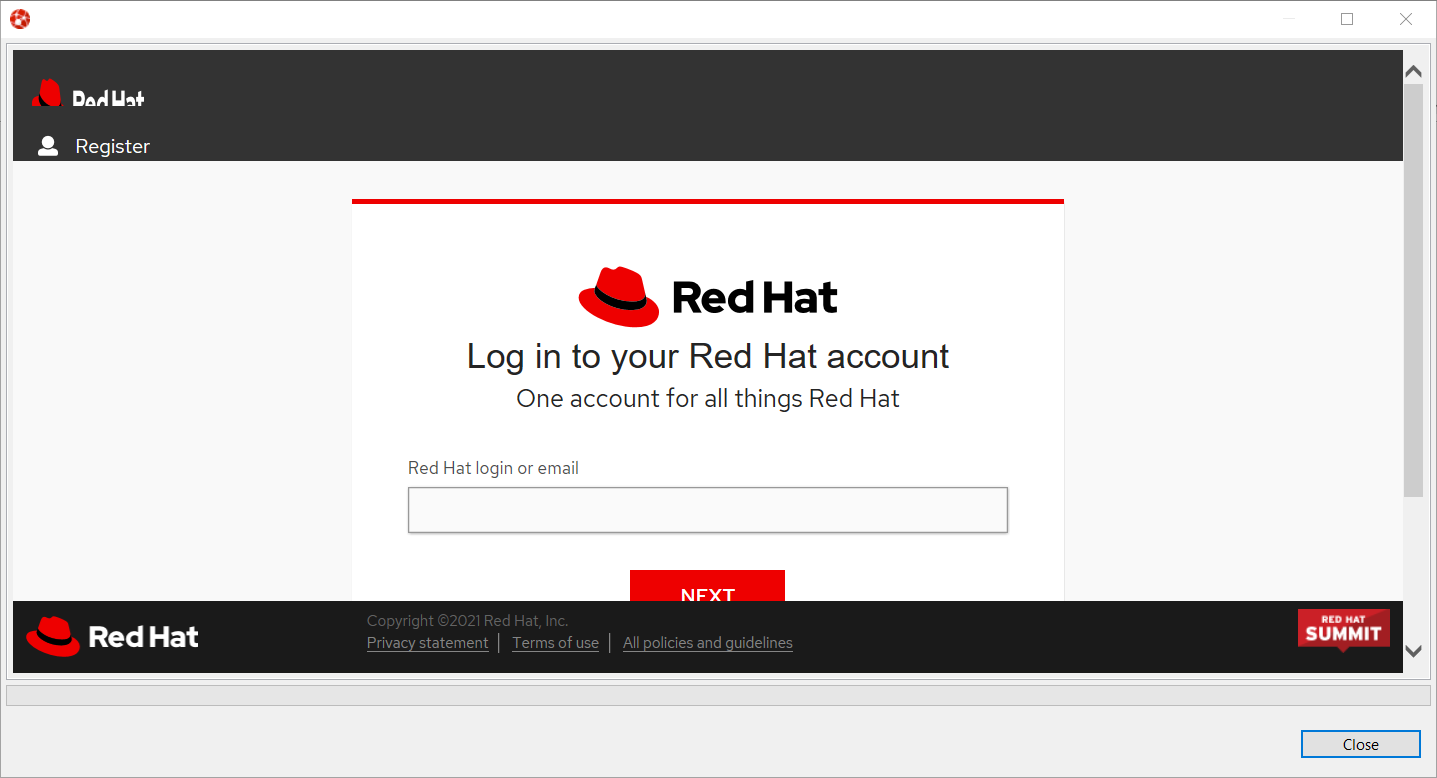The width and height of the screenshot is (1437, 778).
Task: Open the Register link
Action: tap(112, 146)
